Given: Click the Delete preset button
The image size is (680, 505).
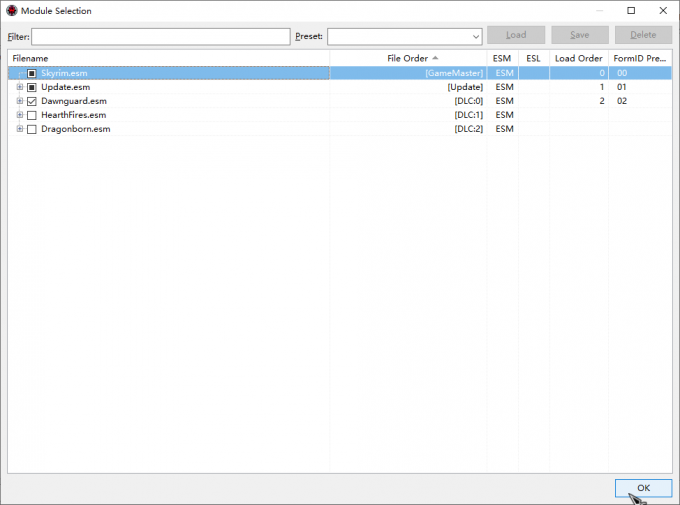Looking at the screenshot, I should pos(643,35).
